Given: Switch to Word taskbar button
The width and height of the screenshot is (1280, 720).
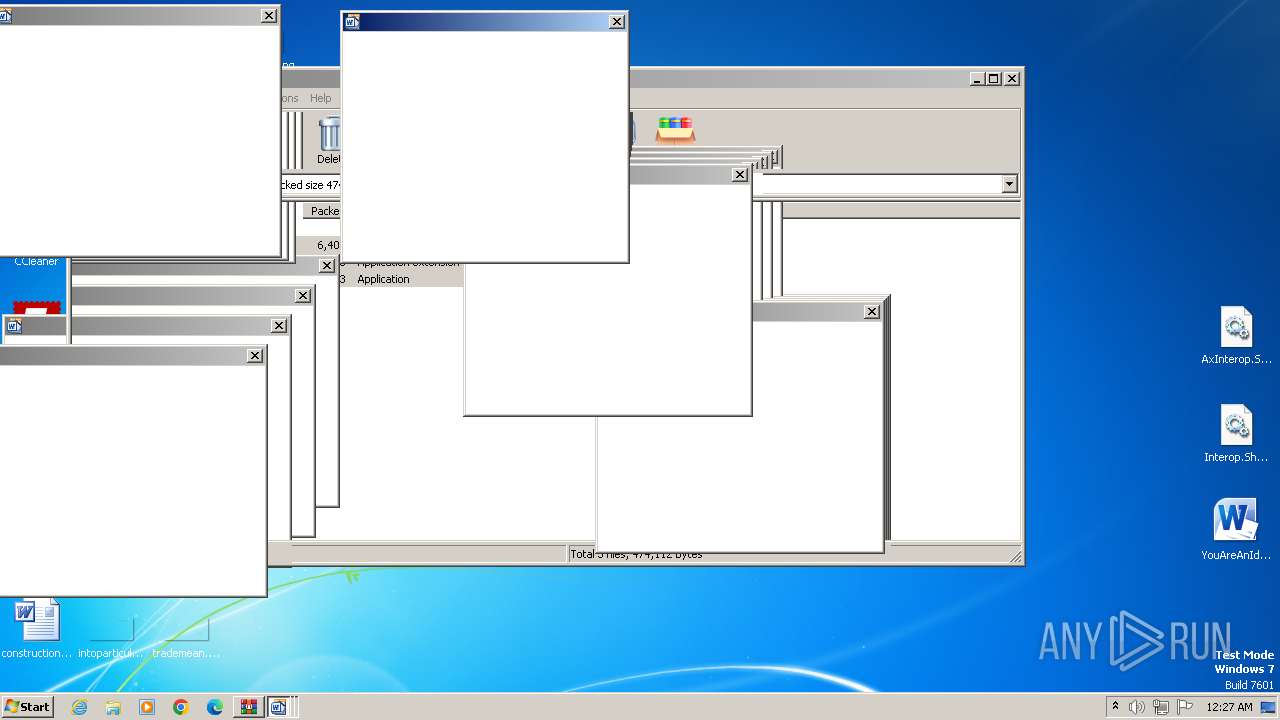Looking at the screenshot, I should pyautogui.click(x=279, y=707).
